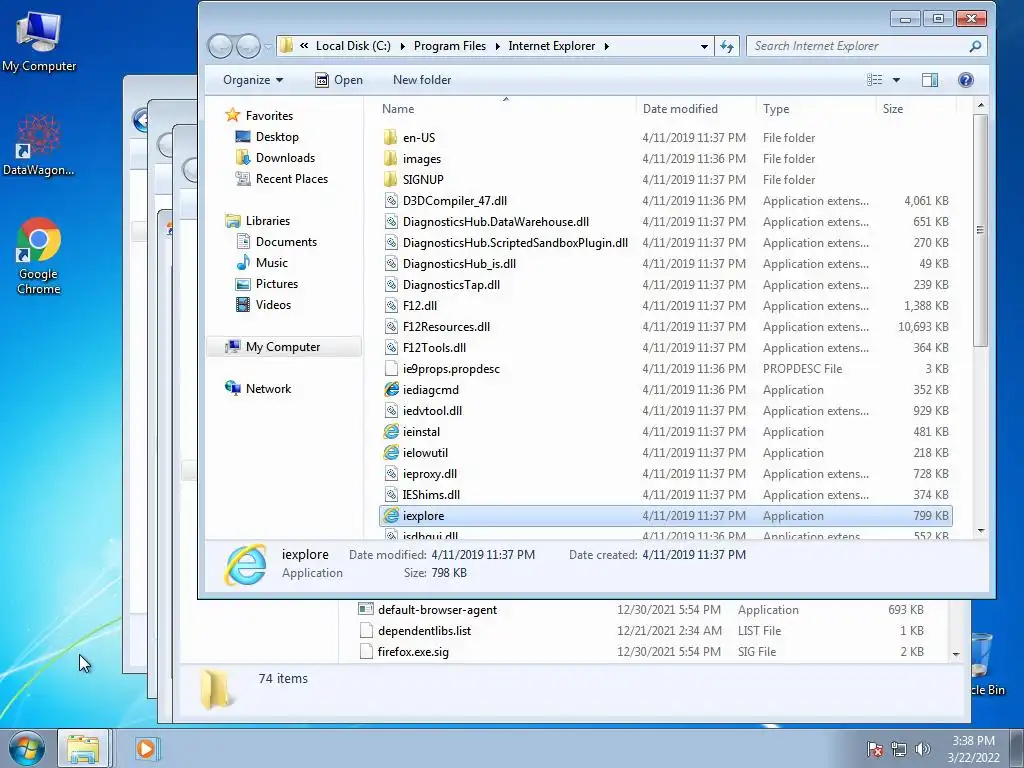The width and height of the screenshot is (1024, 768).
Task: Expand arrow after Local Disk (C:) breadcrumb
Action: click(402, 46)
